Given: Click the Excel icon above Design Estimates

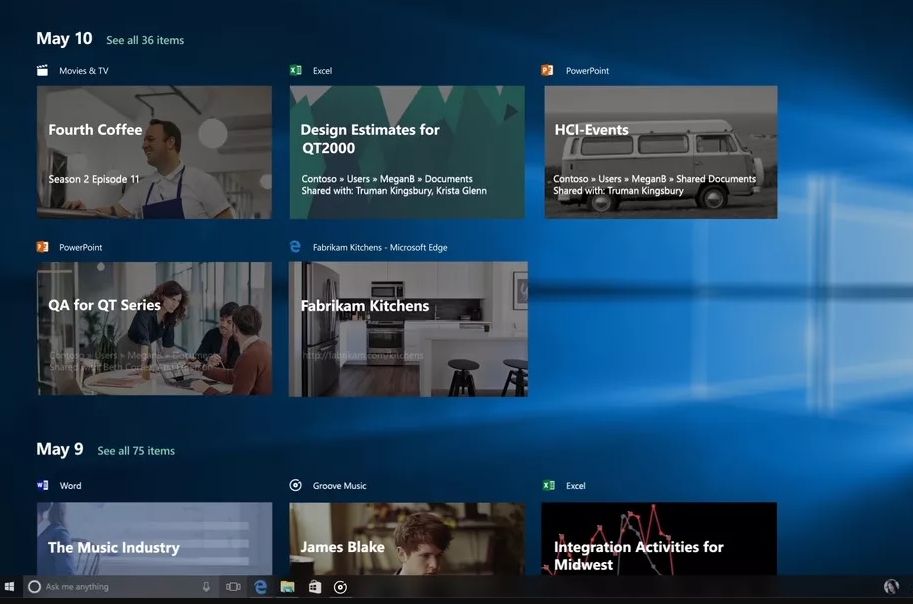Looking at the screenshot, I should click(296, 70).
